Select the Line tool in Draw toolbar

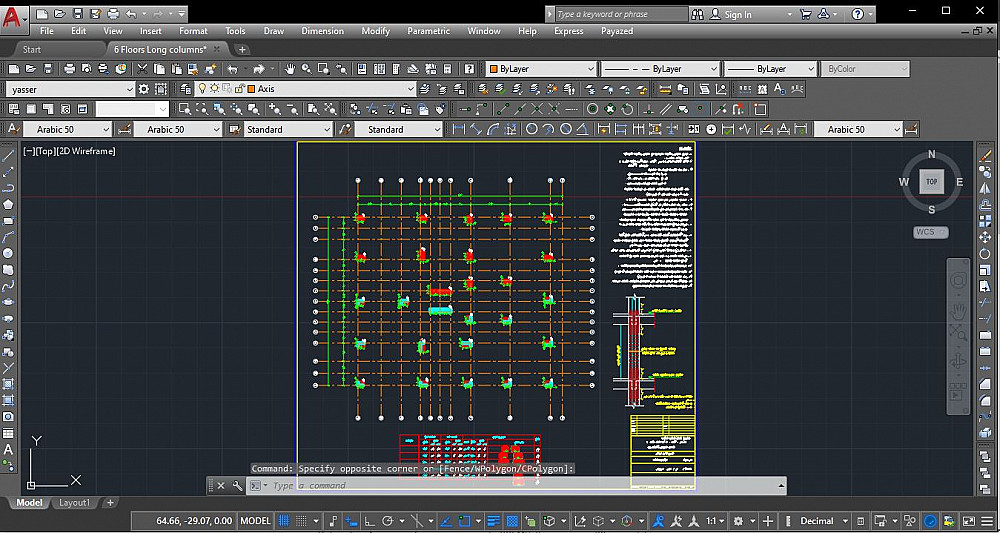pyautogui.click(x=8, y=155)
